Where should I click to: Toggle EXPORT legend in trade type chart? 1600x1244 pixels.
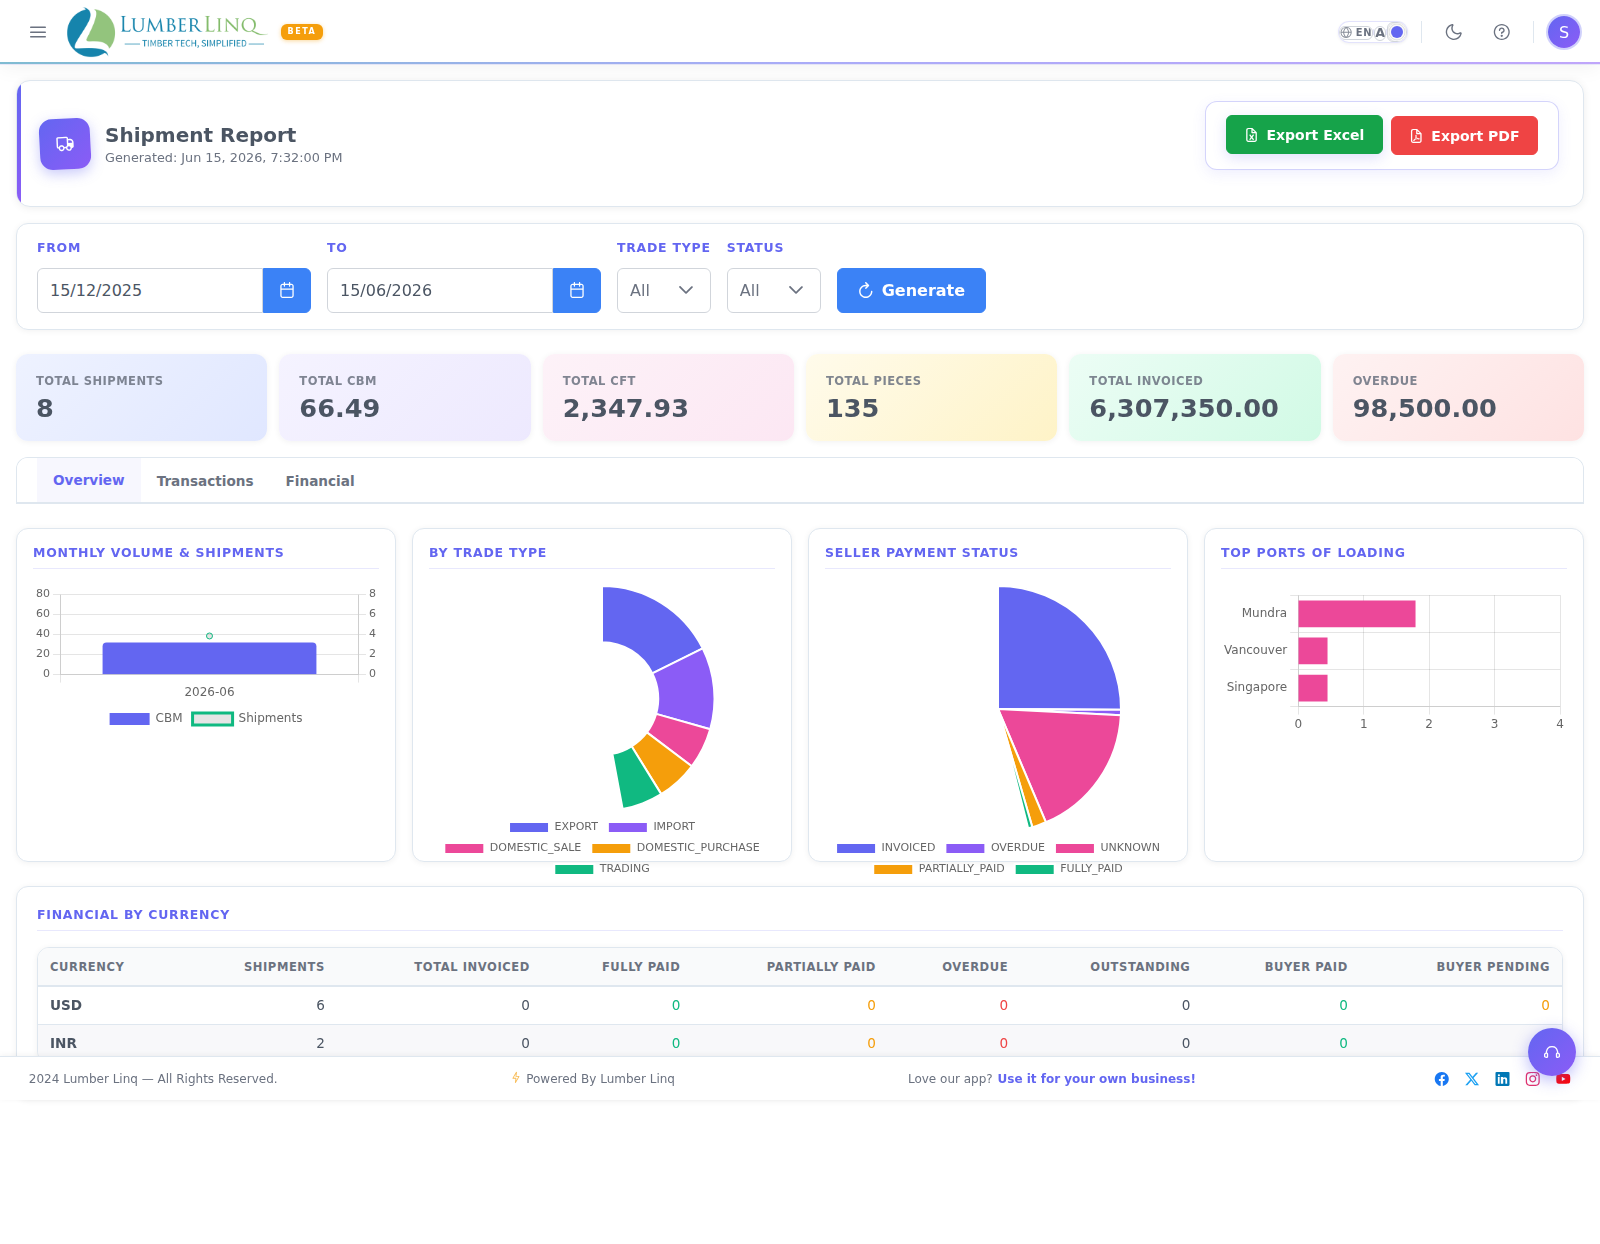pos(554,827)
